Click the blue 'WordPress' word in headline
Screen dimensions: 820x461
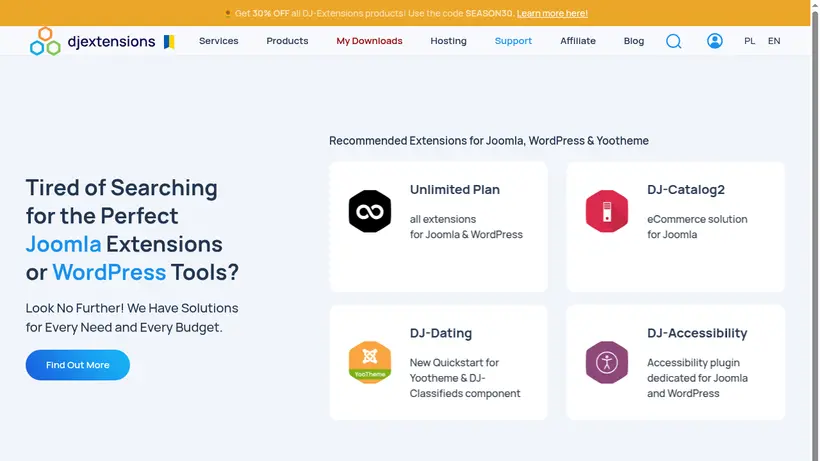coord(109,272)
